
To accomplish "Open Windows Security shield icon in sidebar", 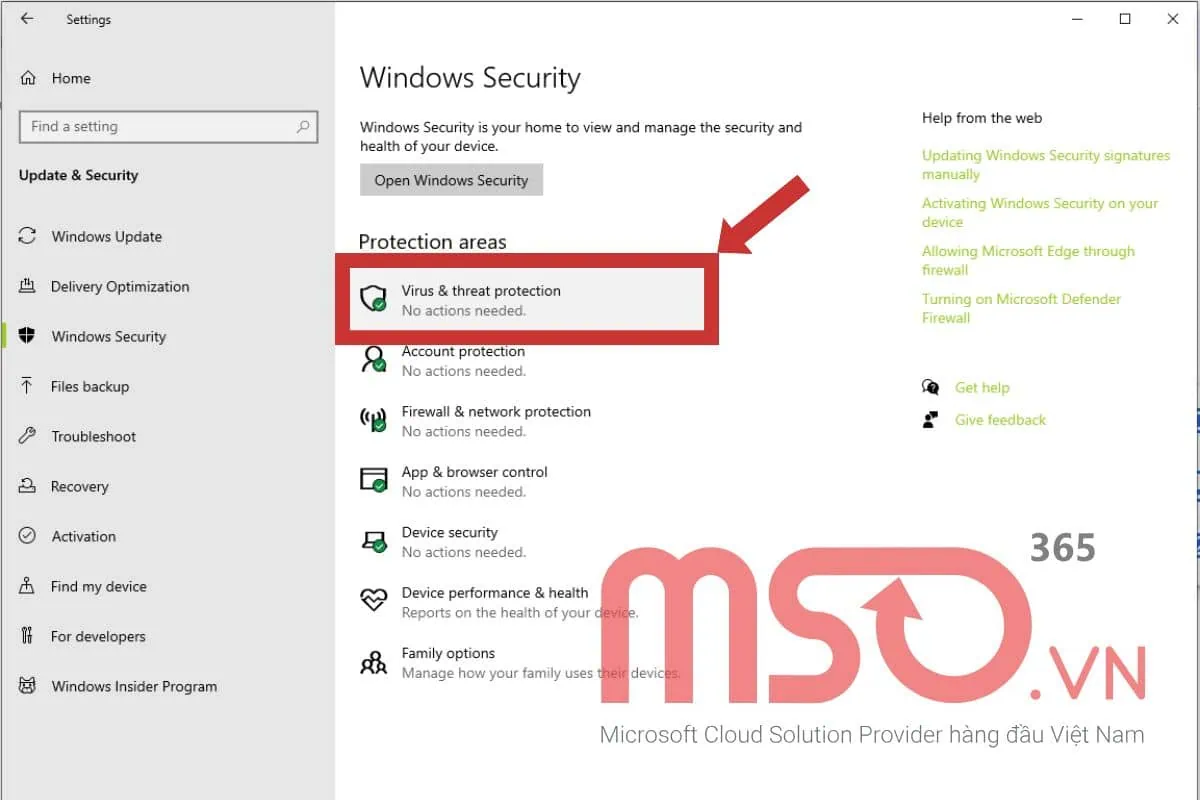I will click(27, 336).
